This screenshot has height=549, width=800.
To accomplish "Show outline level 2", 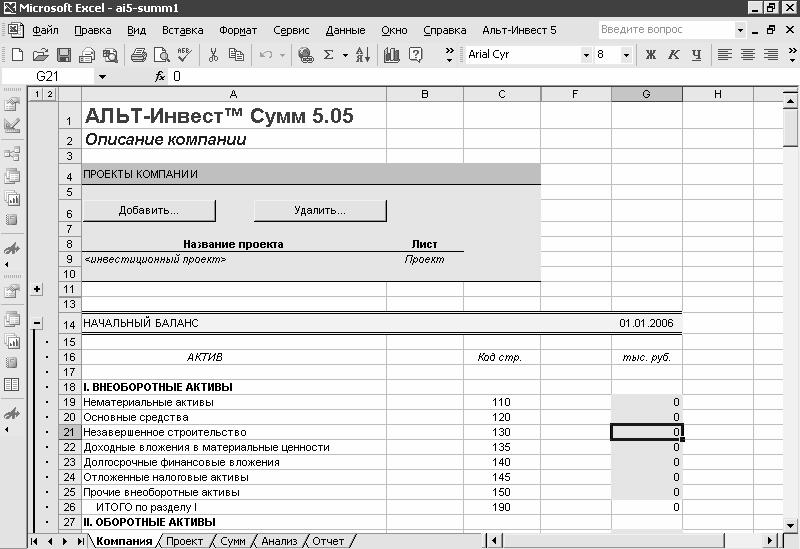I will tap(49, 94).
